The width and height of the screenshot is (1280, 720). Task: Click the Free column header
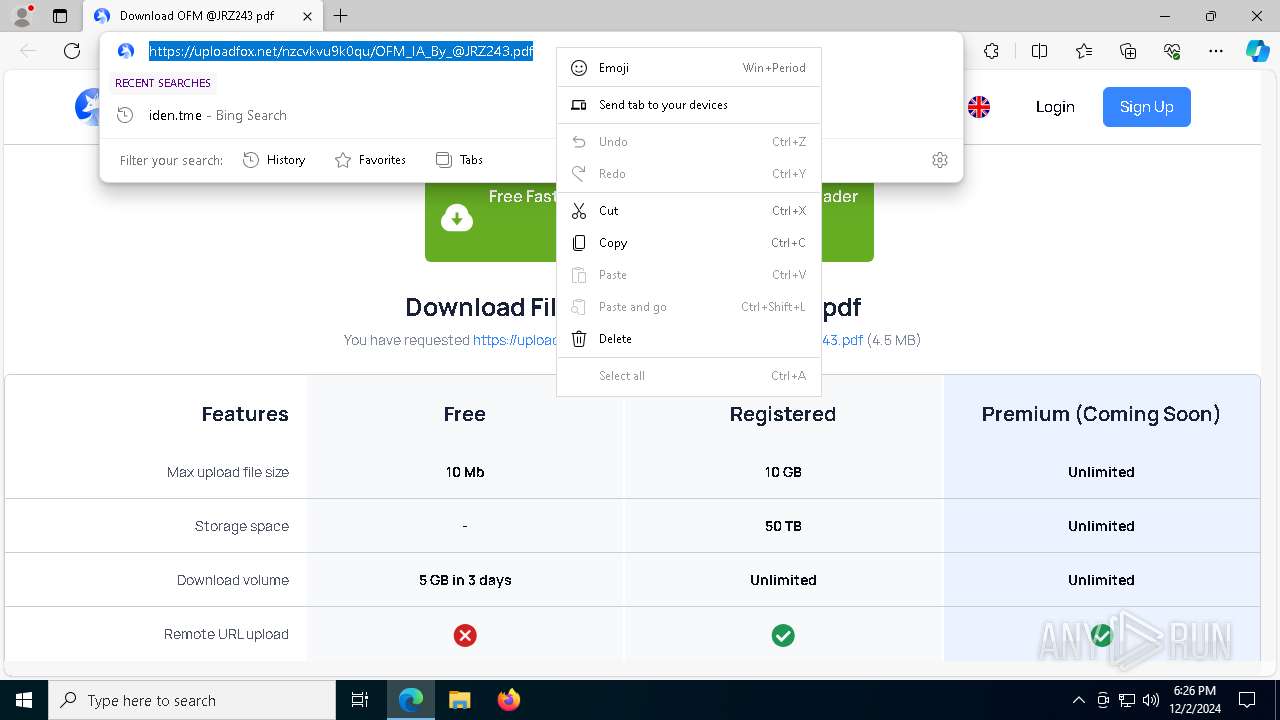(465, 414)
